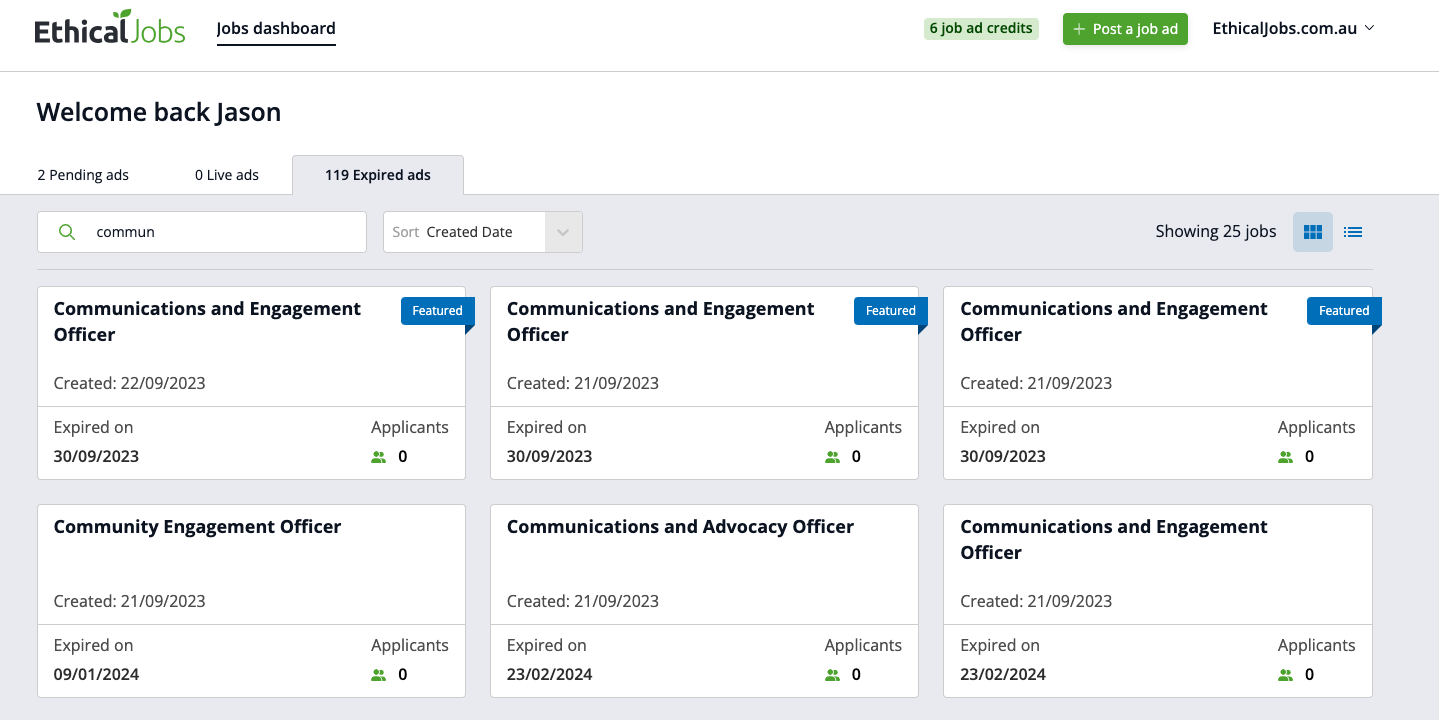Screen dimensions: 1439x720
Task: Open the Sort Created Date dropdown
Action: coord(468,232)
